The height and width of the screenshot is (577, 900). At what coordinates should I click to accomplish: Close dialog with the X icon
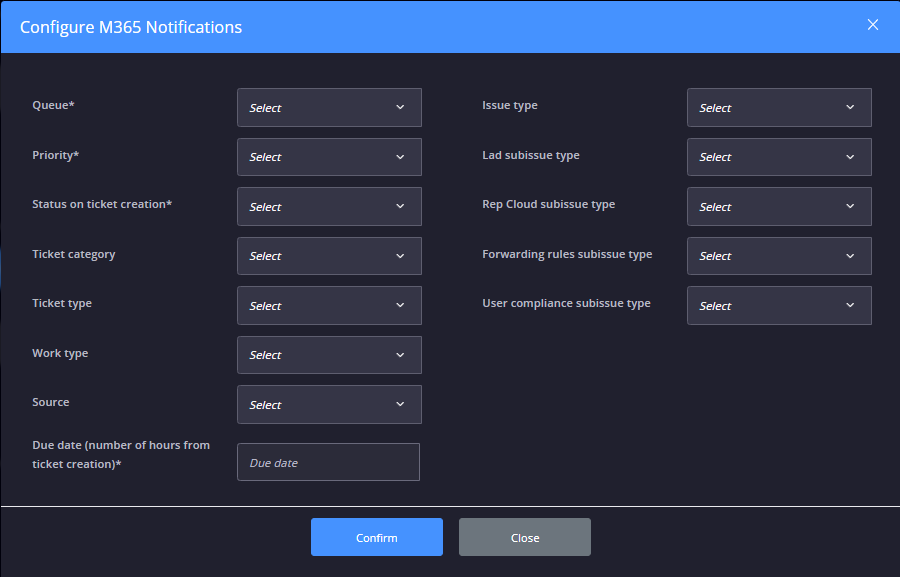[x=872, y=25]
